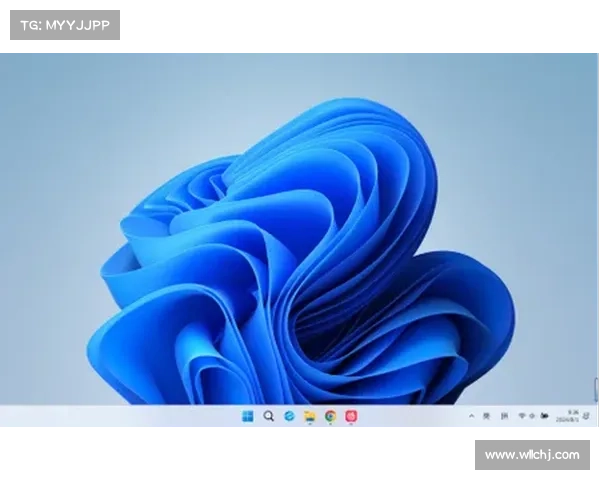Check battery status tray icon

pos(544,416)
